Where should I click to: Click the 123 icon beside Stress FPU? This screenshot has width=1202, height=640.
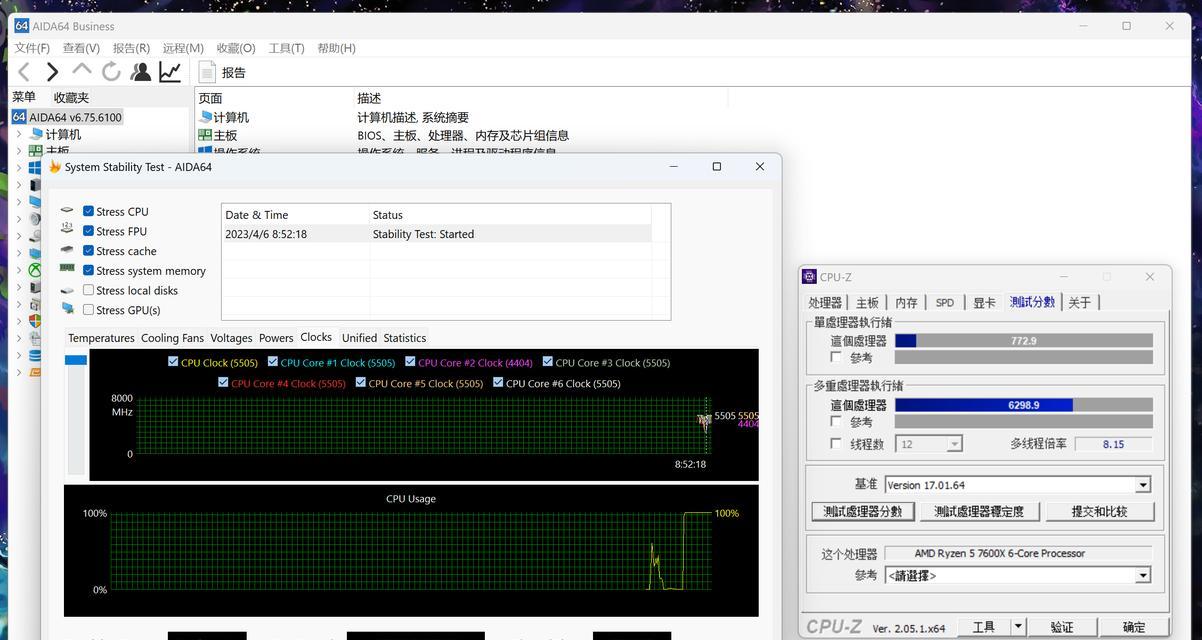67,230
